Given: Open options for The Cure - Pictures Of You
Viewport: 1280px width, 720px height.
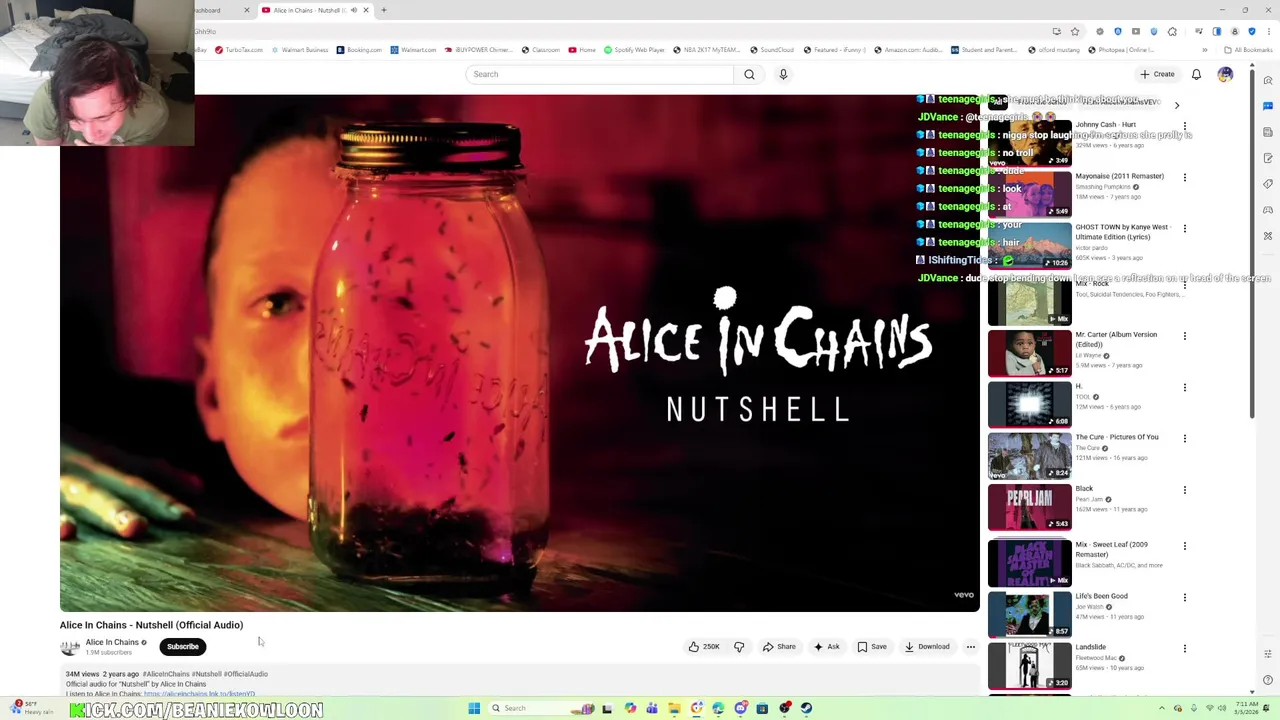Looking at the screenshot, I should pyautogui.click(x=1185, y=439).
